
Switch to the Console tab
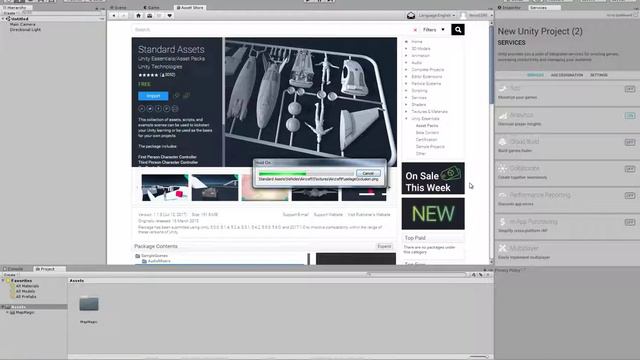(13, 269)
